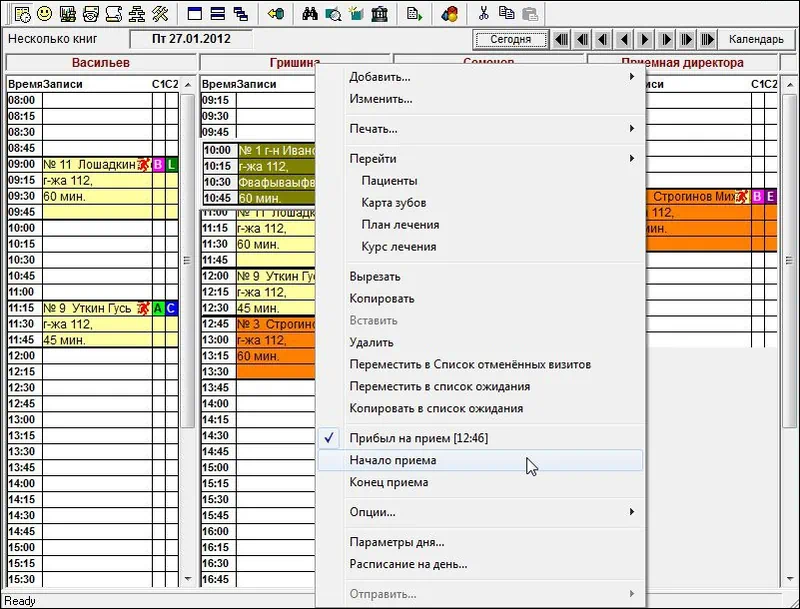Click the magenta 'B' tag on Лошадкин appointment
The image size is (800, 609).
[158, 164]
